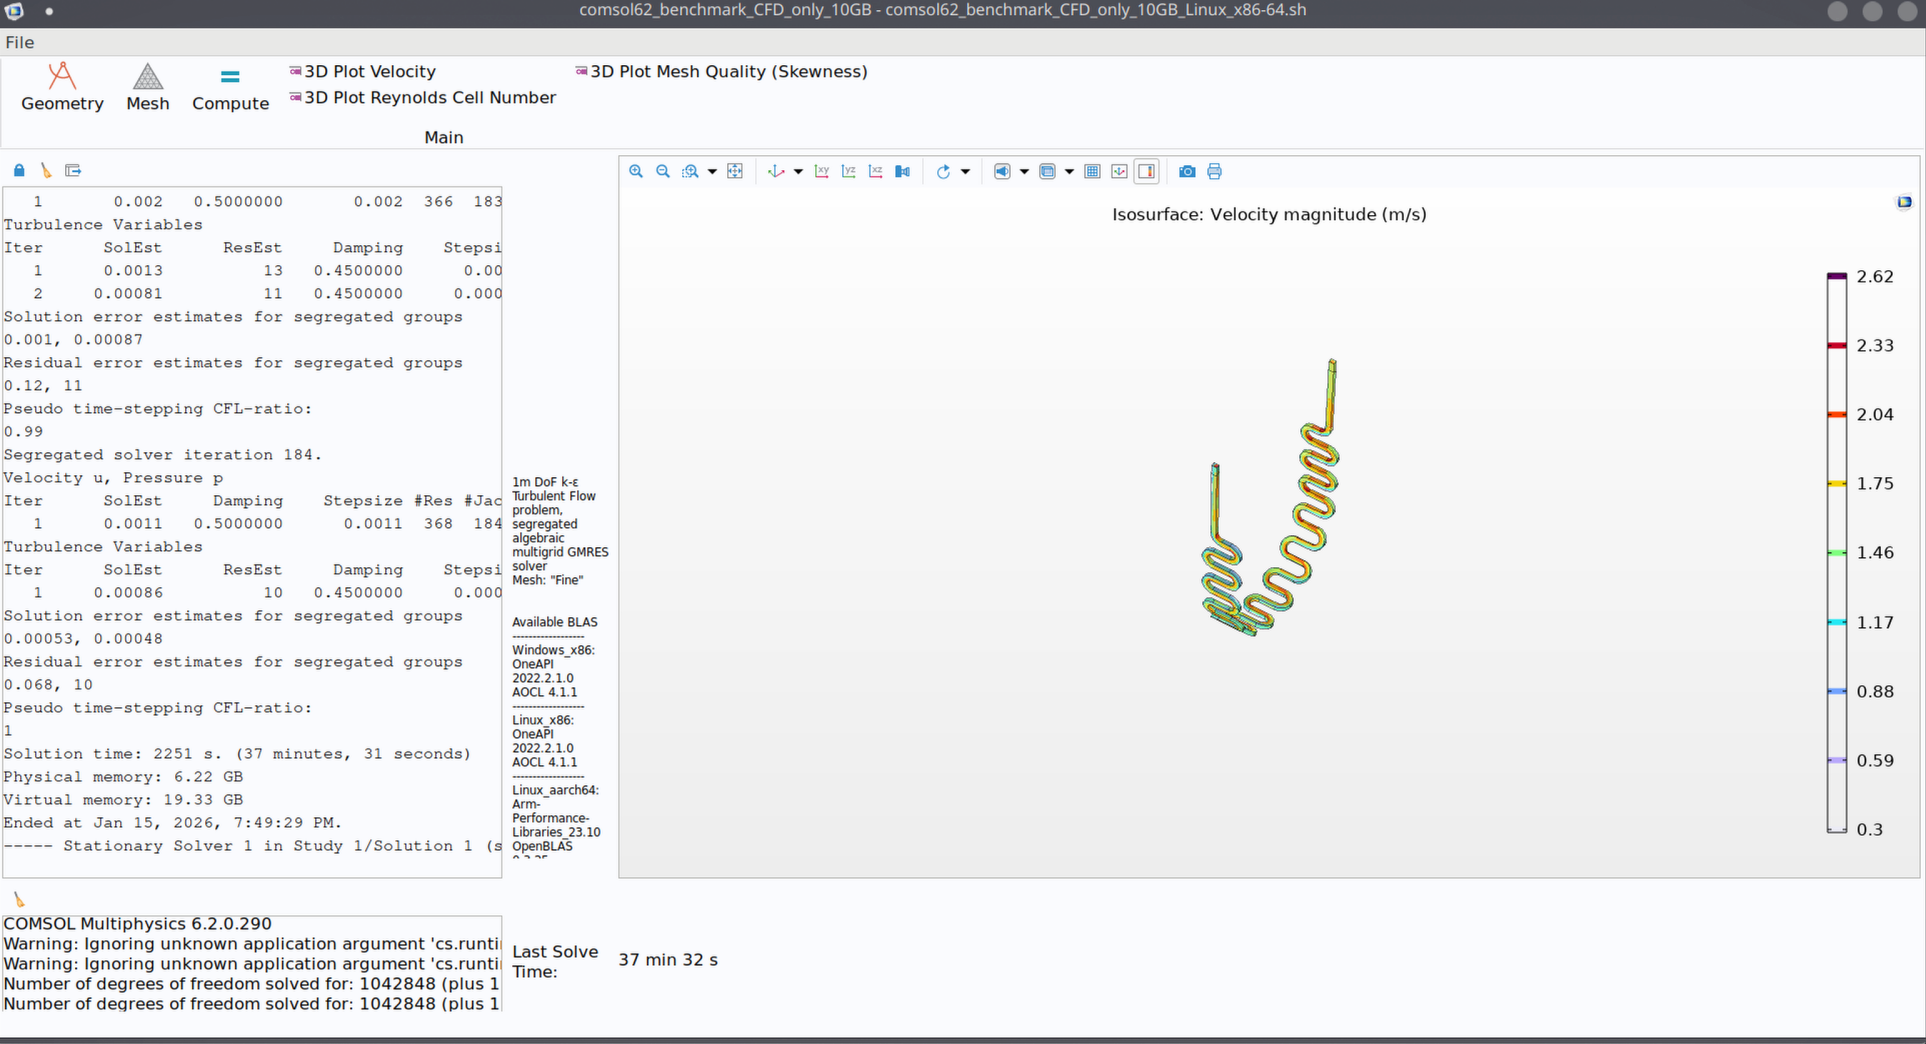Viewport: 1926px width, 1044px height.
Task: Click the Mesh button
Action: pos(148,88)
